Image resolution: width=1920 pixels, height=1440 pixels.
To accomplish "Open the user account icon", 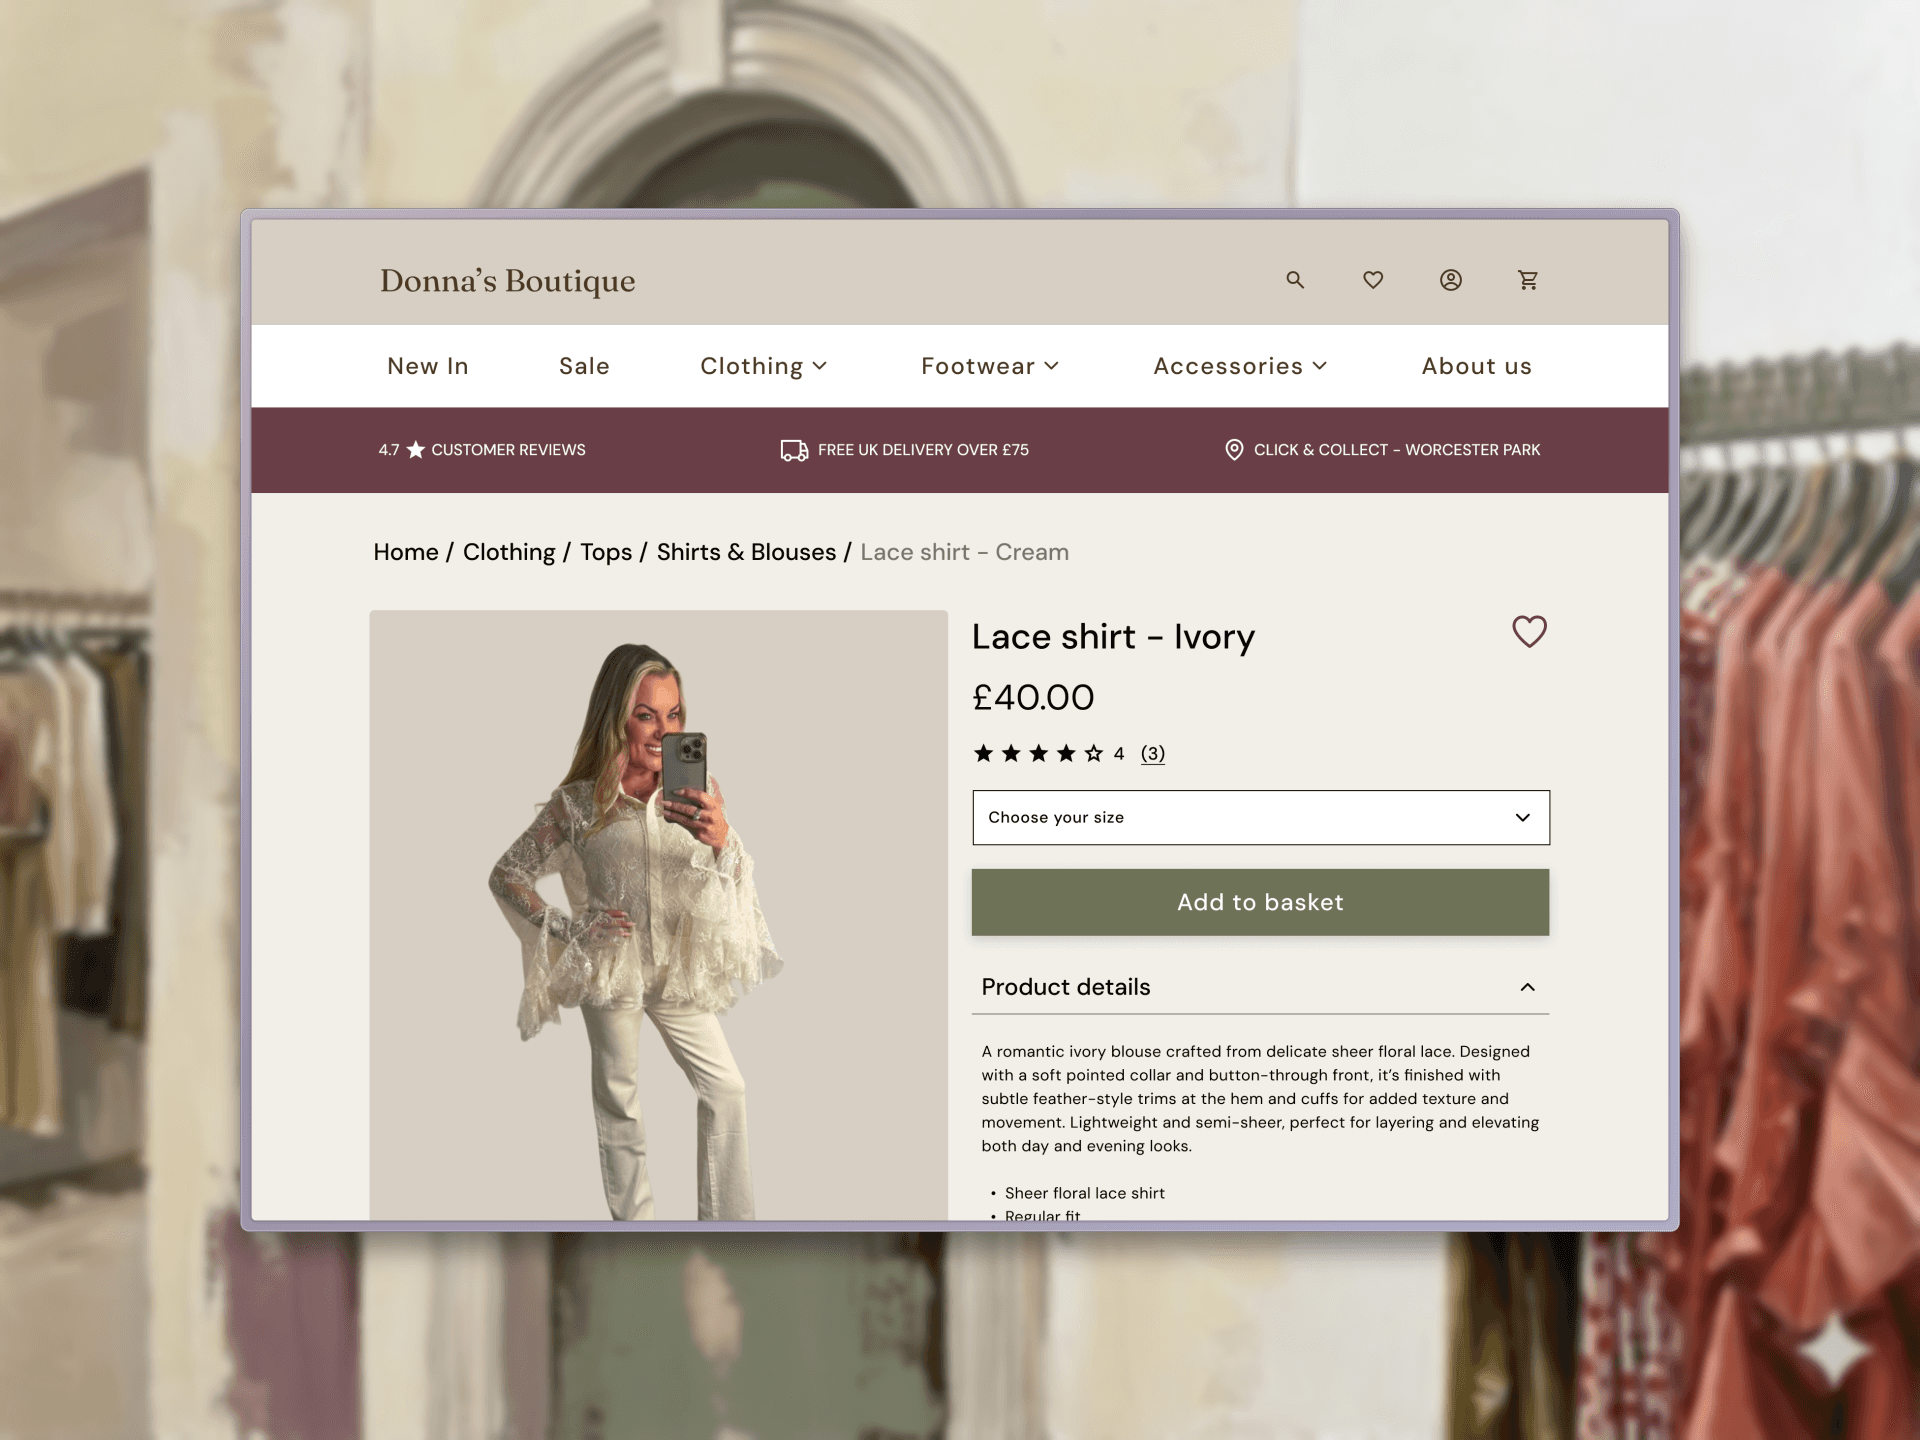I will pos(1451,280).
